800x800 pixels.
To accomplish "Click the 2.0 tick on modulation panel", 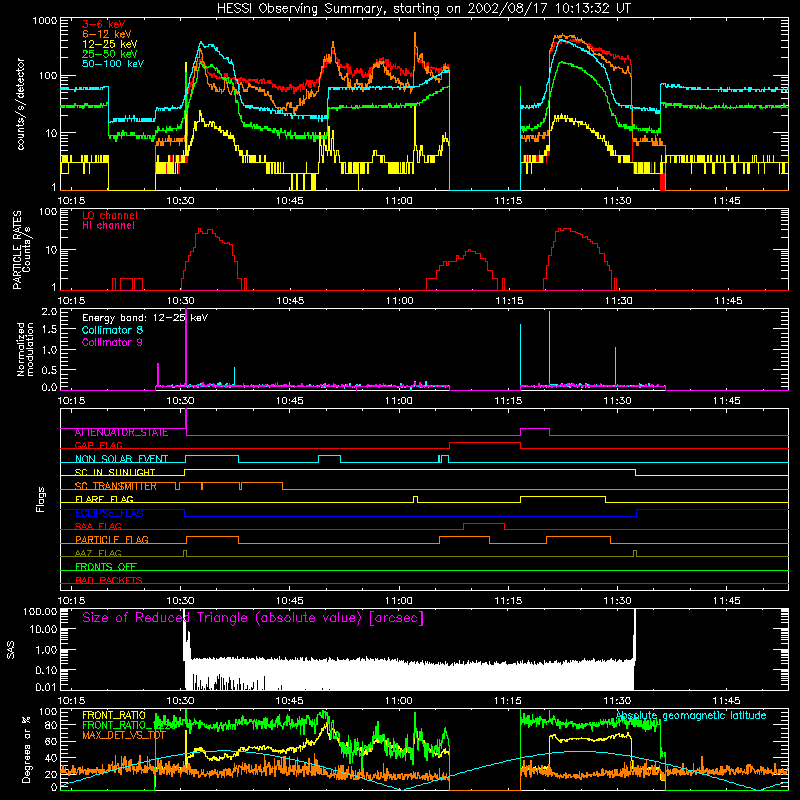I will click(x=49, y=312).
